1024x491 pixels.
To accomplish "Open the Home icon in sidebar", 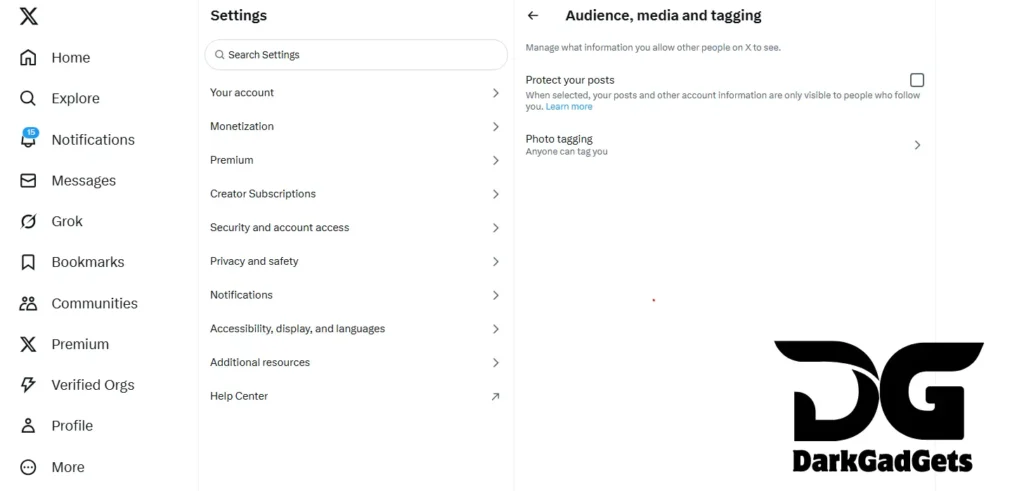I will [x=28, y=57].
